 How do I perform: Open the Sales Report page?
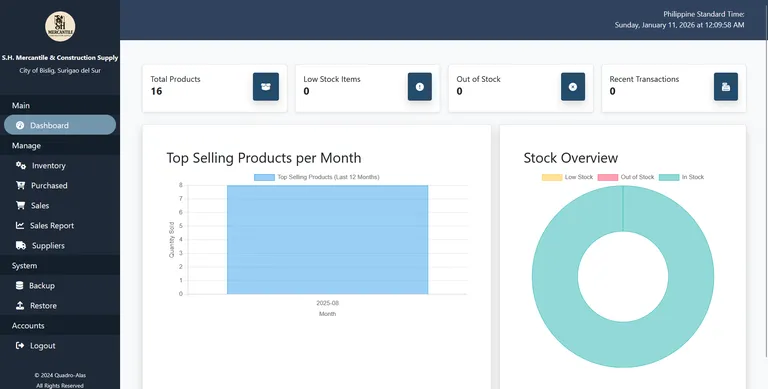pos(60,226)
